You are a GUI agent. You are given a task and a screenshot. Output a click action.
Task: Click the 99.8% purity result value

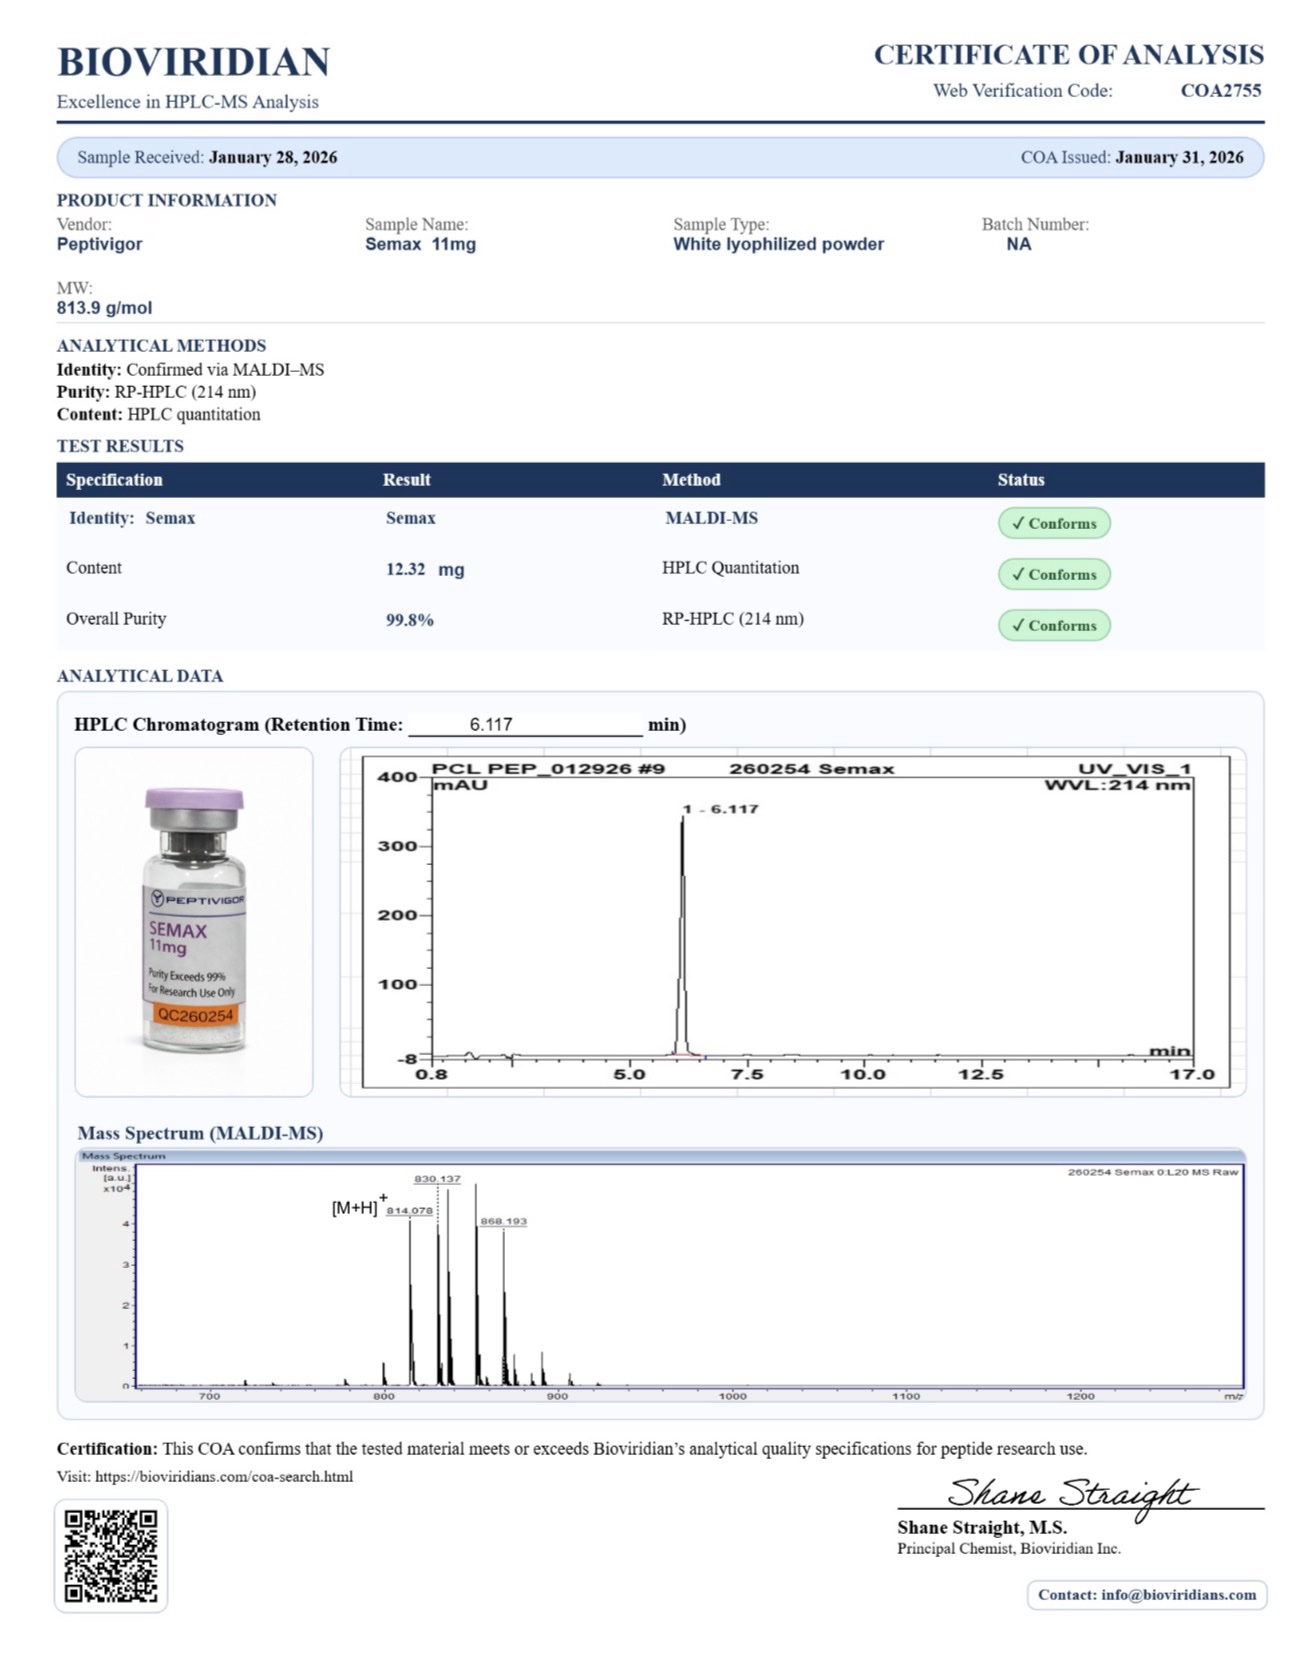[409, 620]
